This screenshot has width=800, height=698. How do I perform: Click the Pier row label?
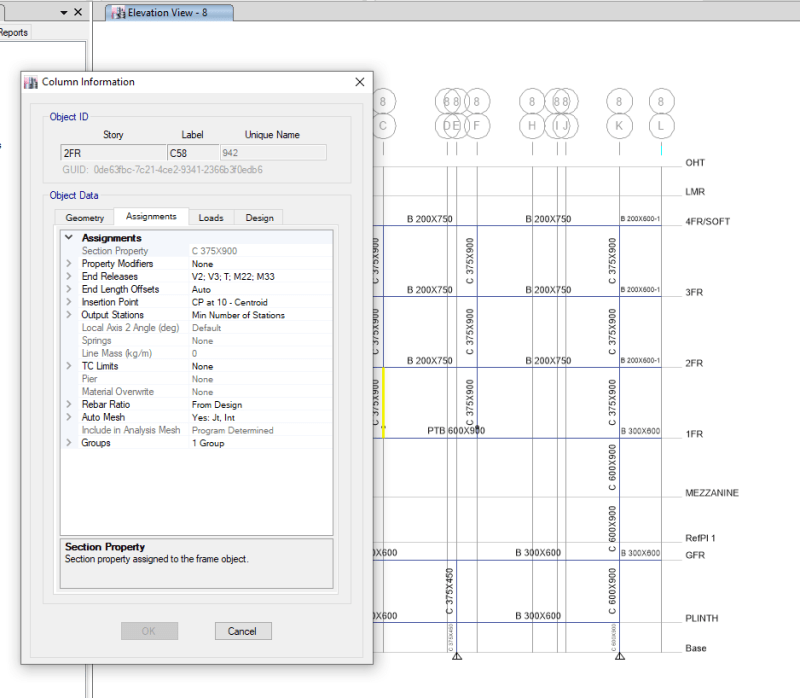tap(89, 379)
